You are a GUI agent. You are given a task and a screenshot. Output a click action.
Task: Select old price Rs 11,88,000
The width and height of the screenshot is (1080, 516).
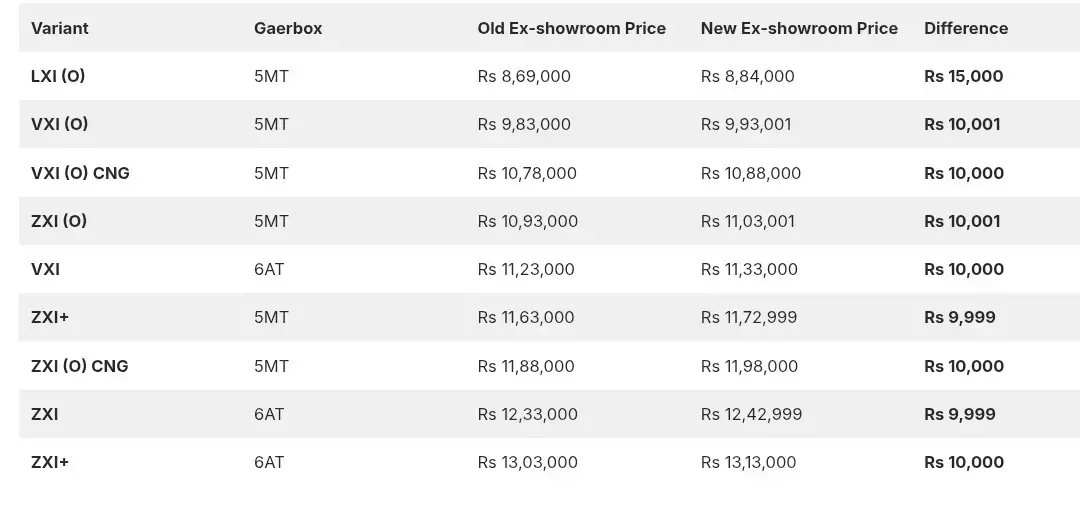click(x=526, y=366)
